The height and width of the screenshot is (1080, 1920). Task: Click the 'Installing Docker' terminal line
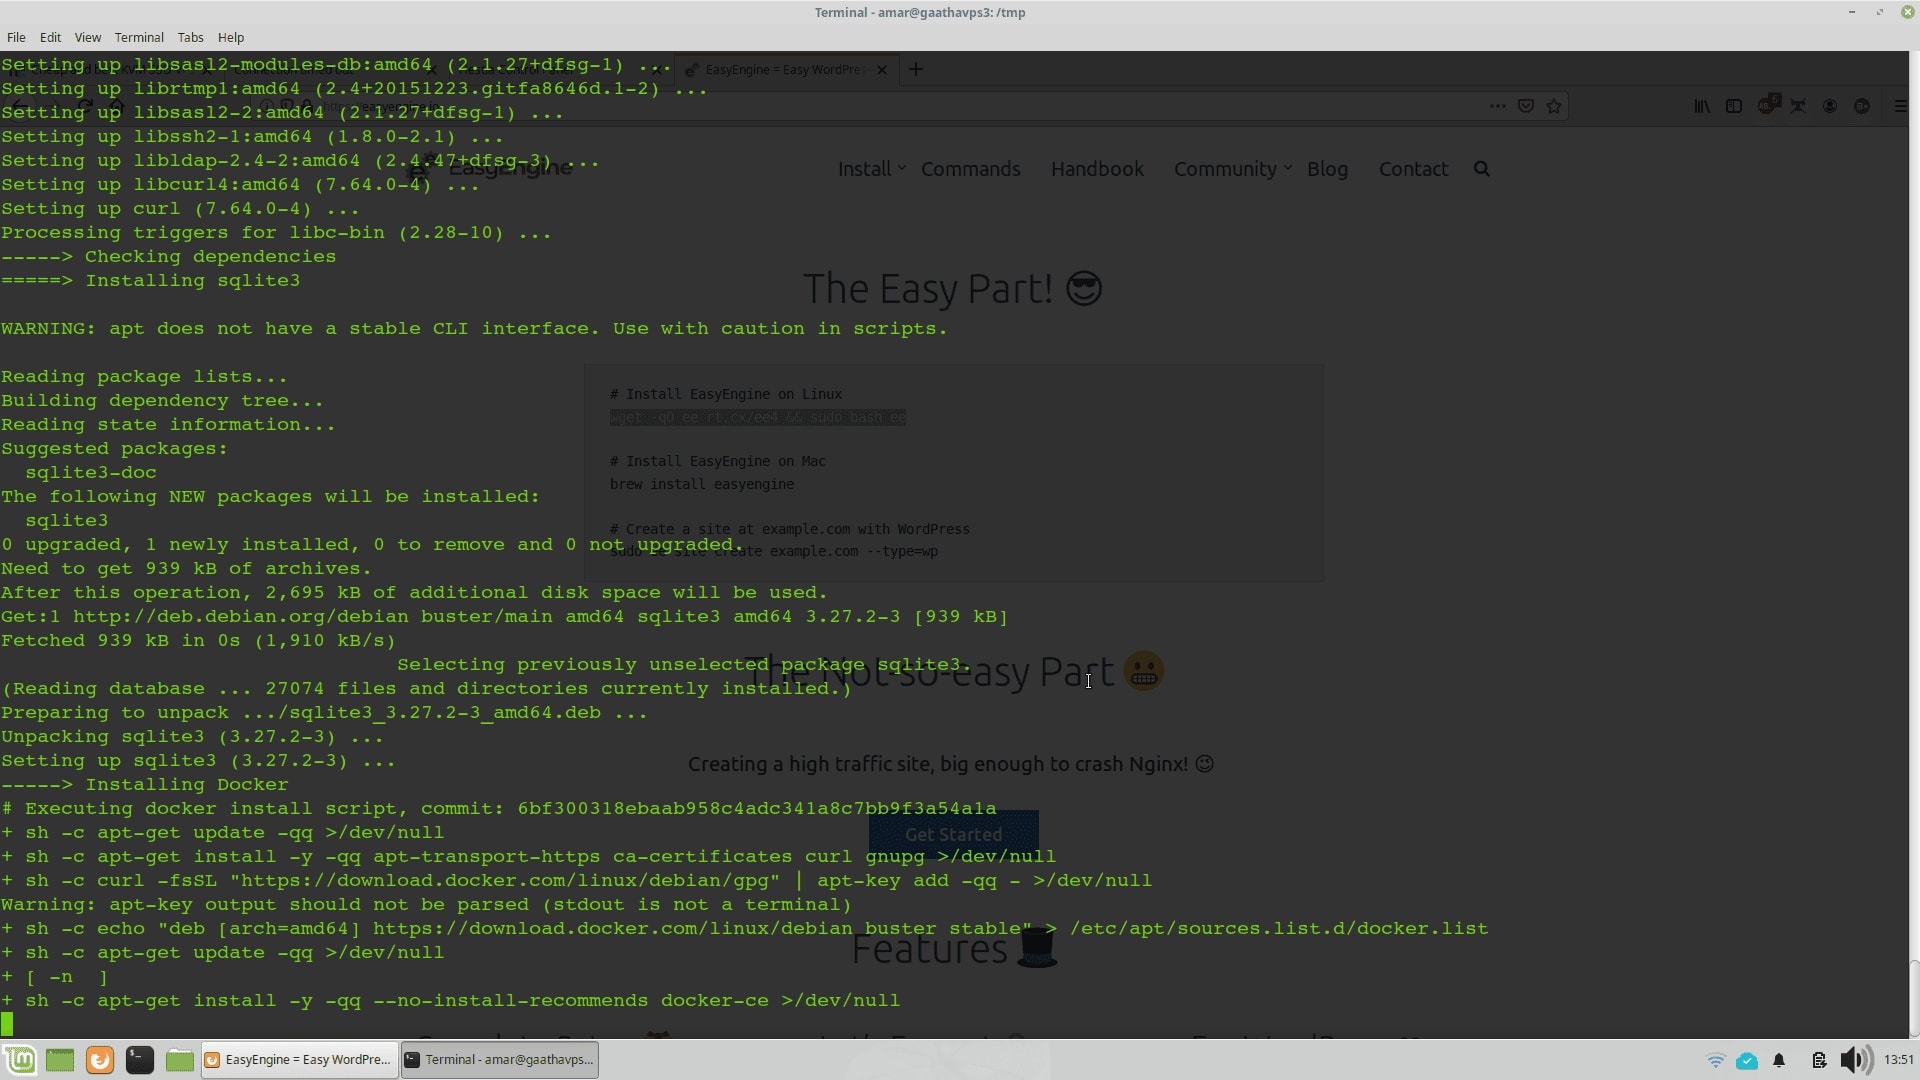click(144, 785)
